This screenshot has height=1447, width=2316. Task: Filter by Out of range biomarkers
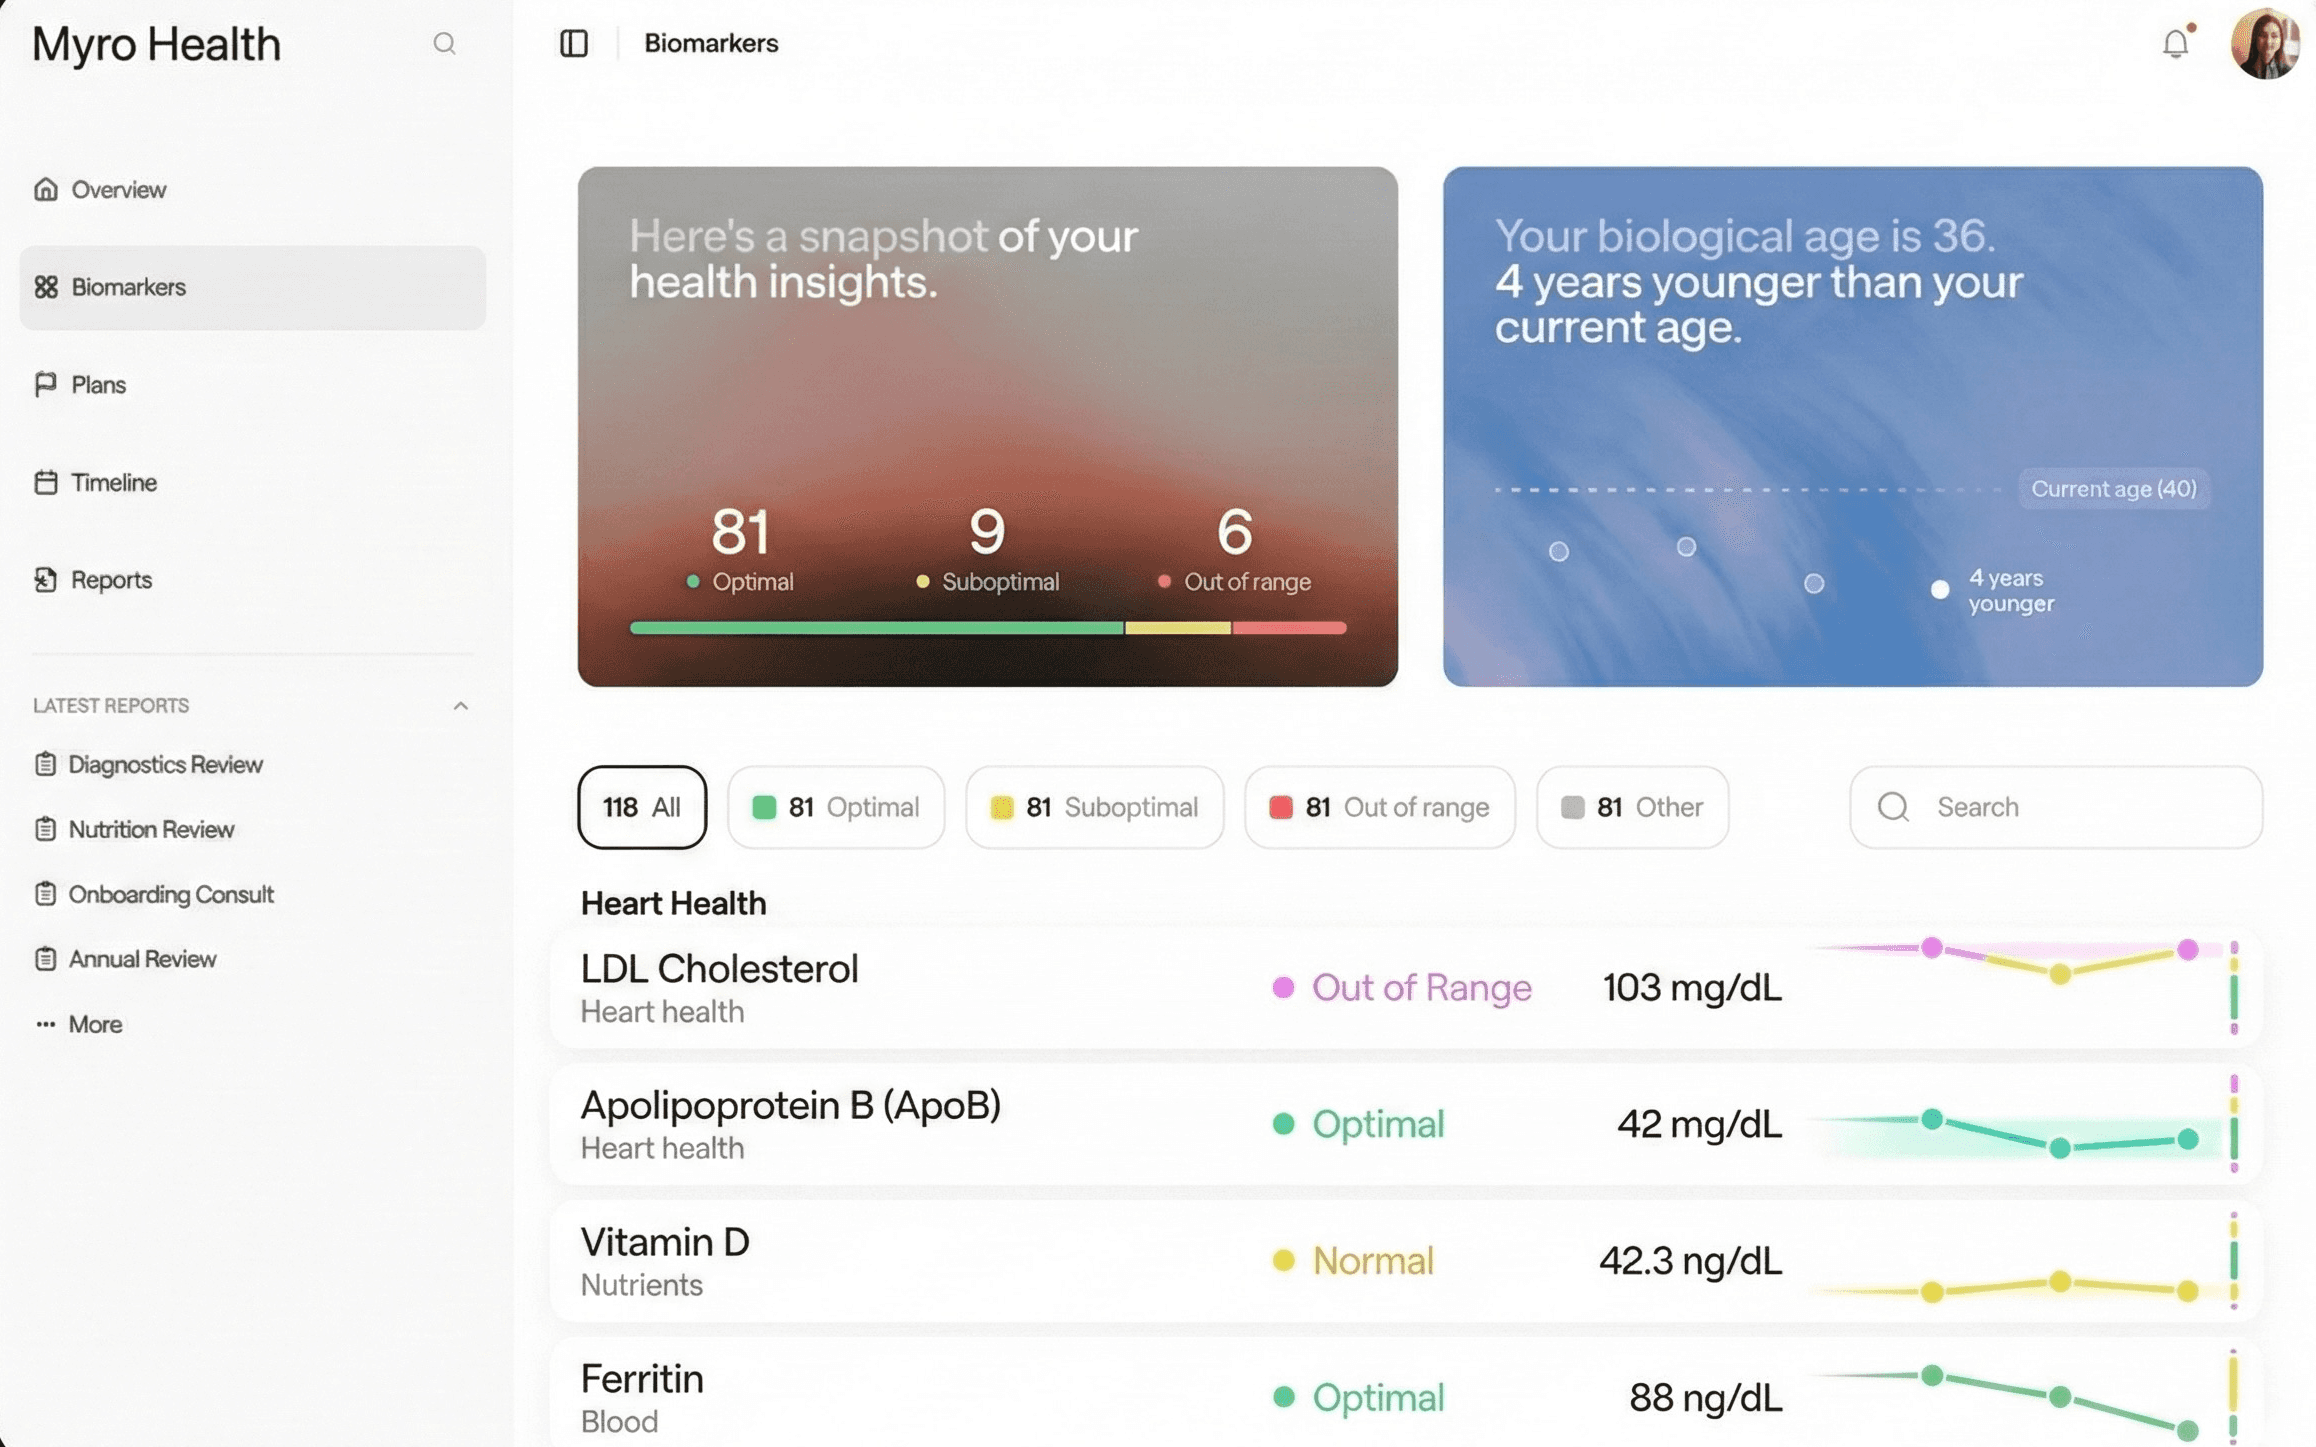(x=1379, y=807)
